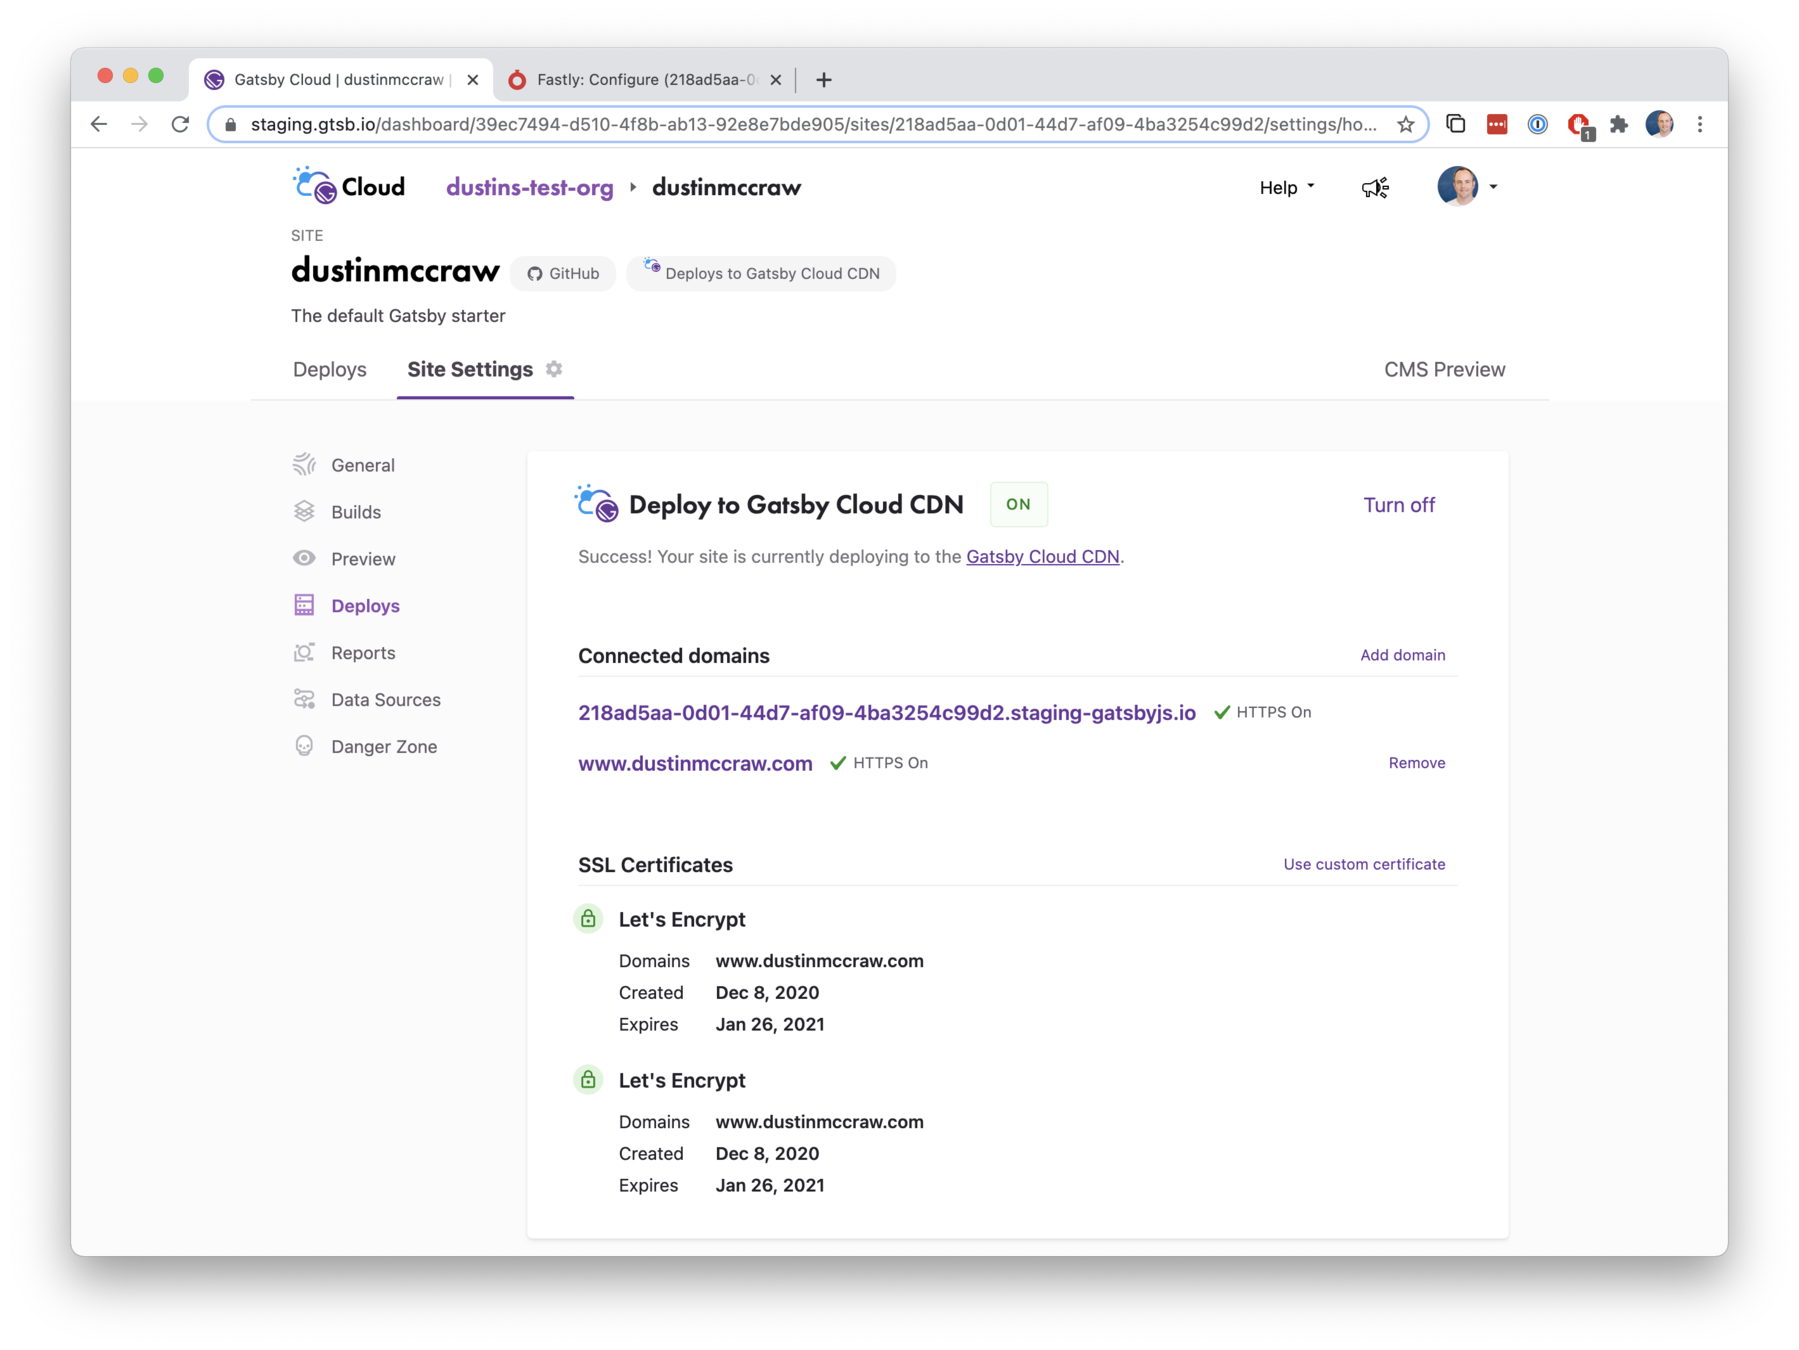This screenshot has width=1799, height=1350.
Task: Go back in browser history
Action: tap(99, 124)
